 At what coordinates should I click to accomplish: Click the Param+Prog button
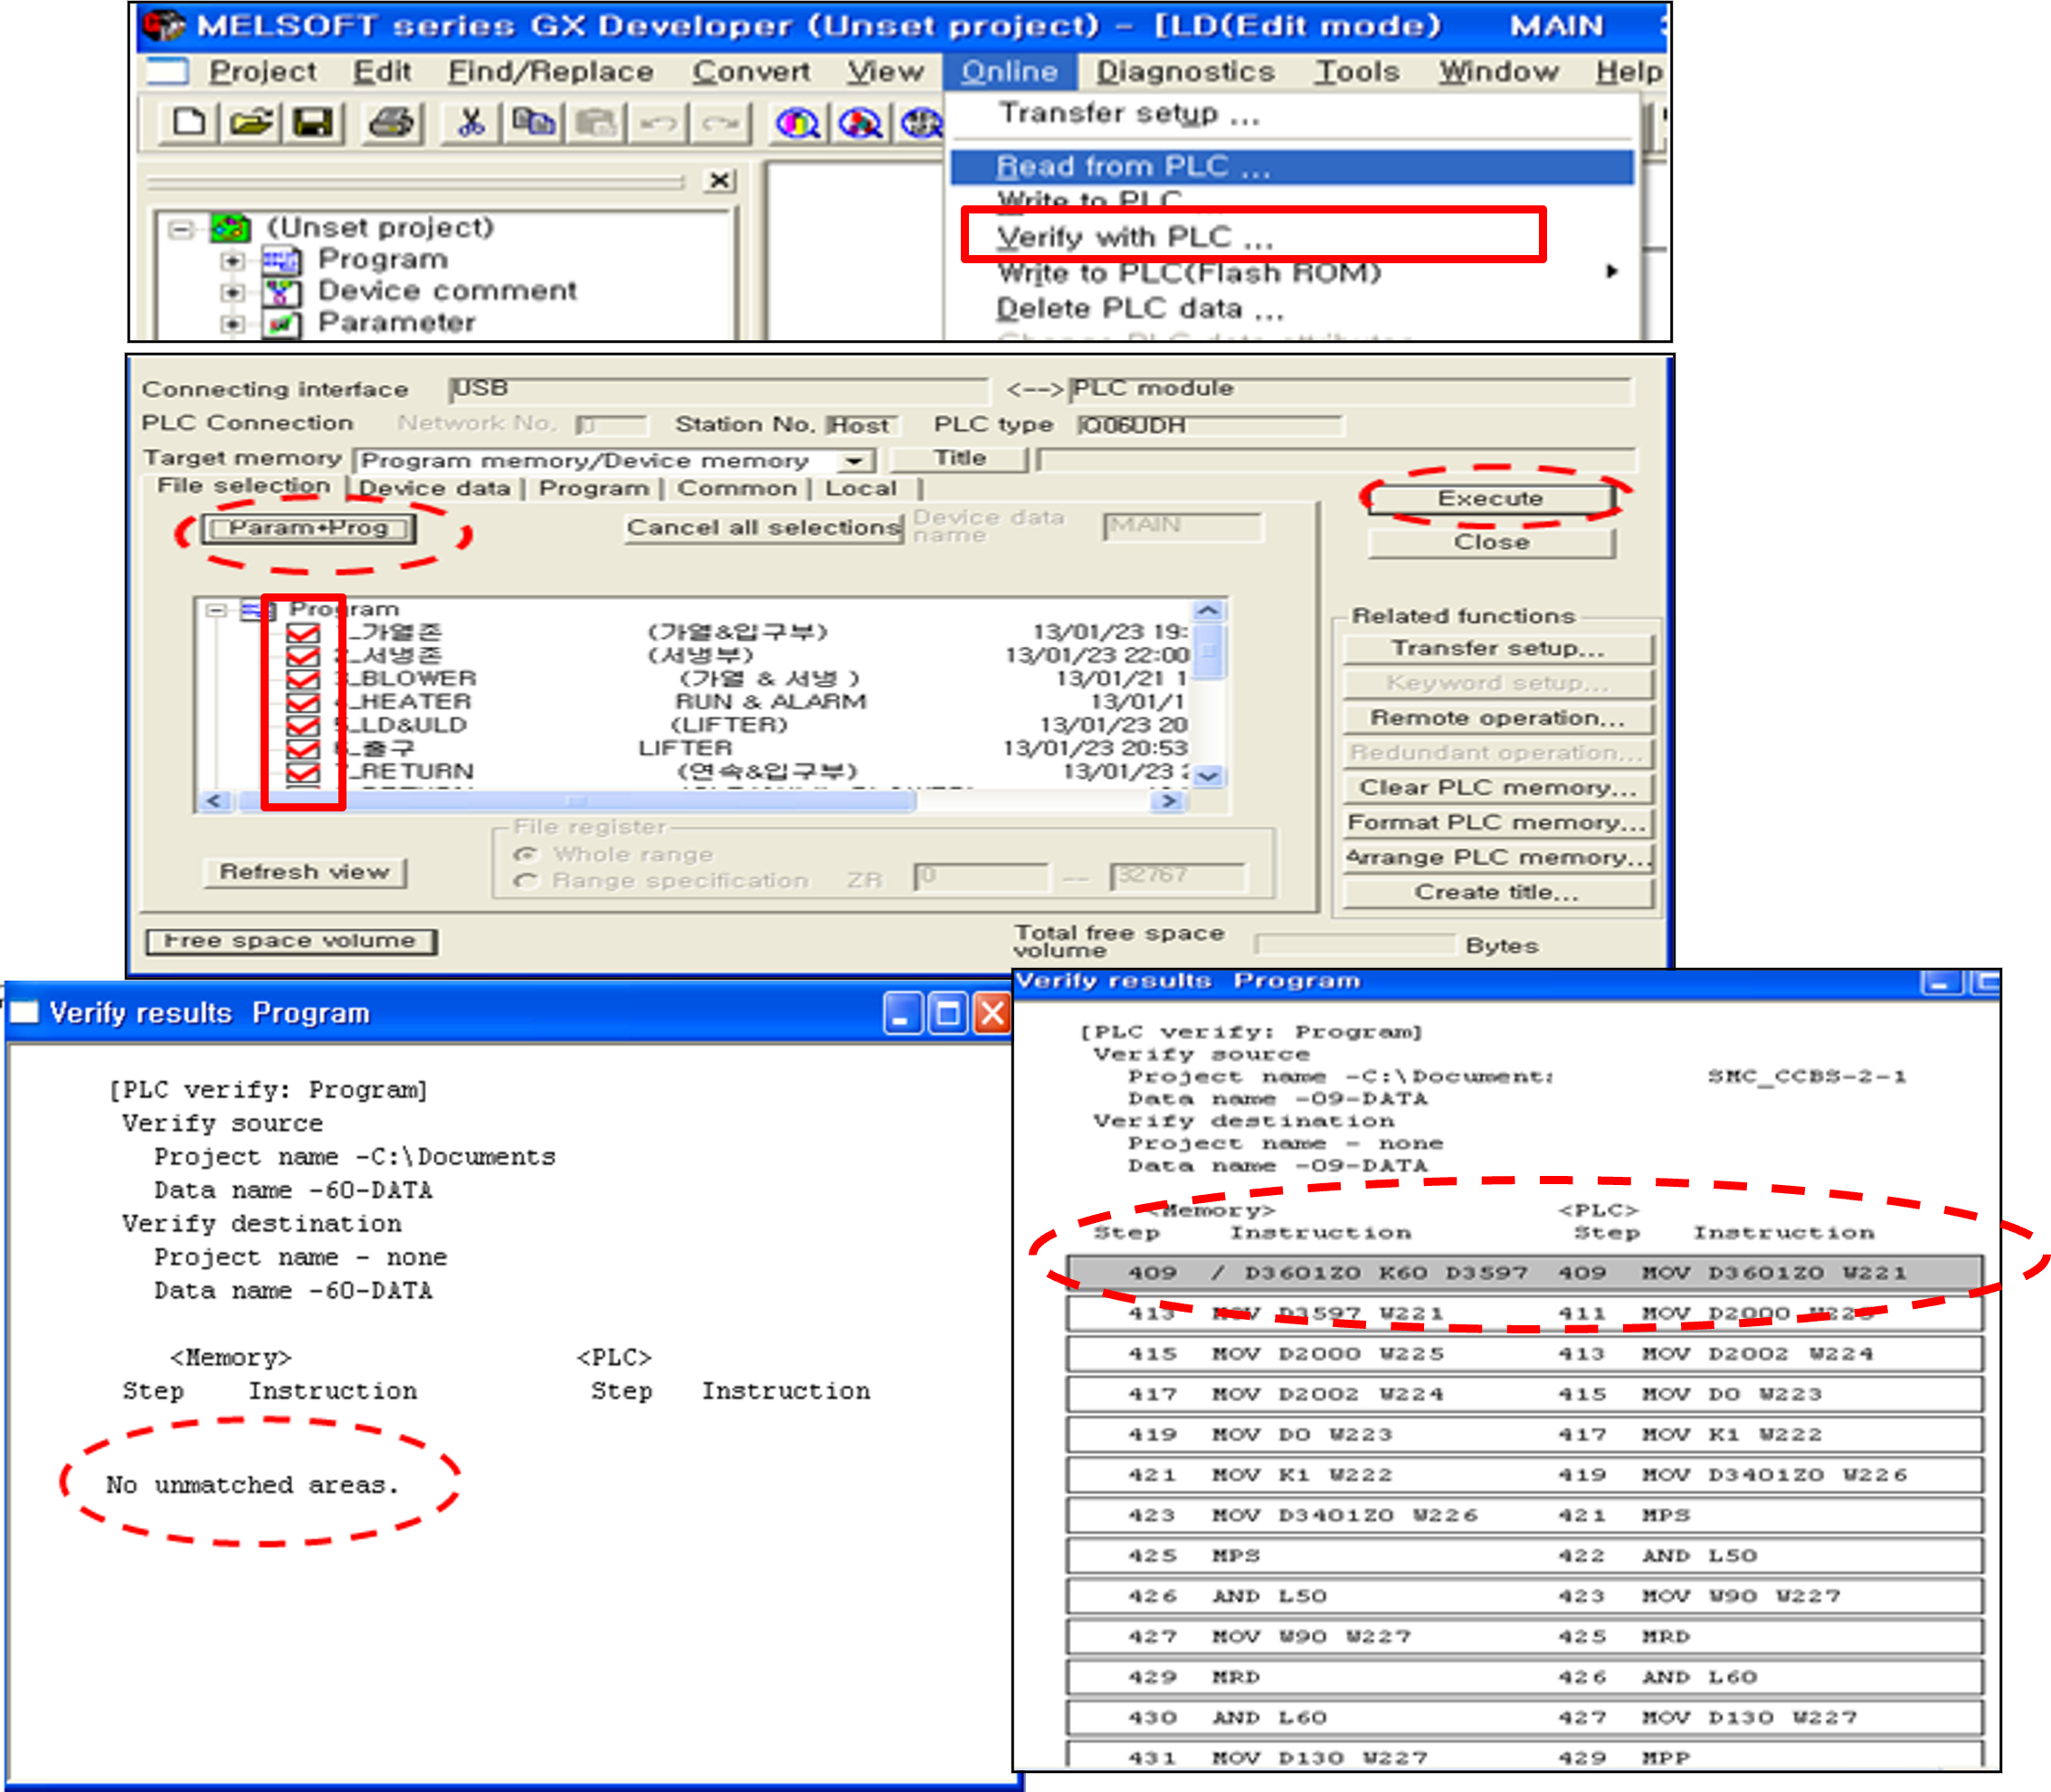(x=308, y=527)
